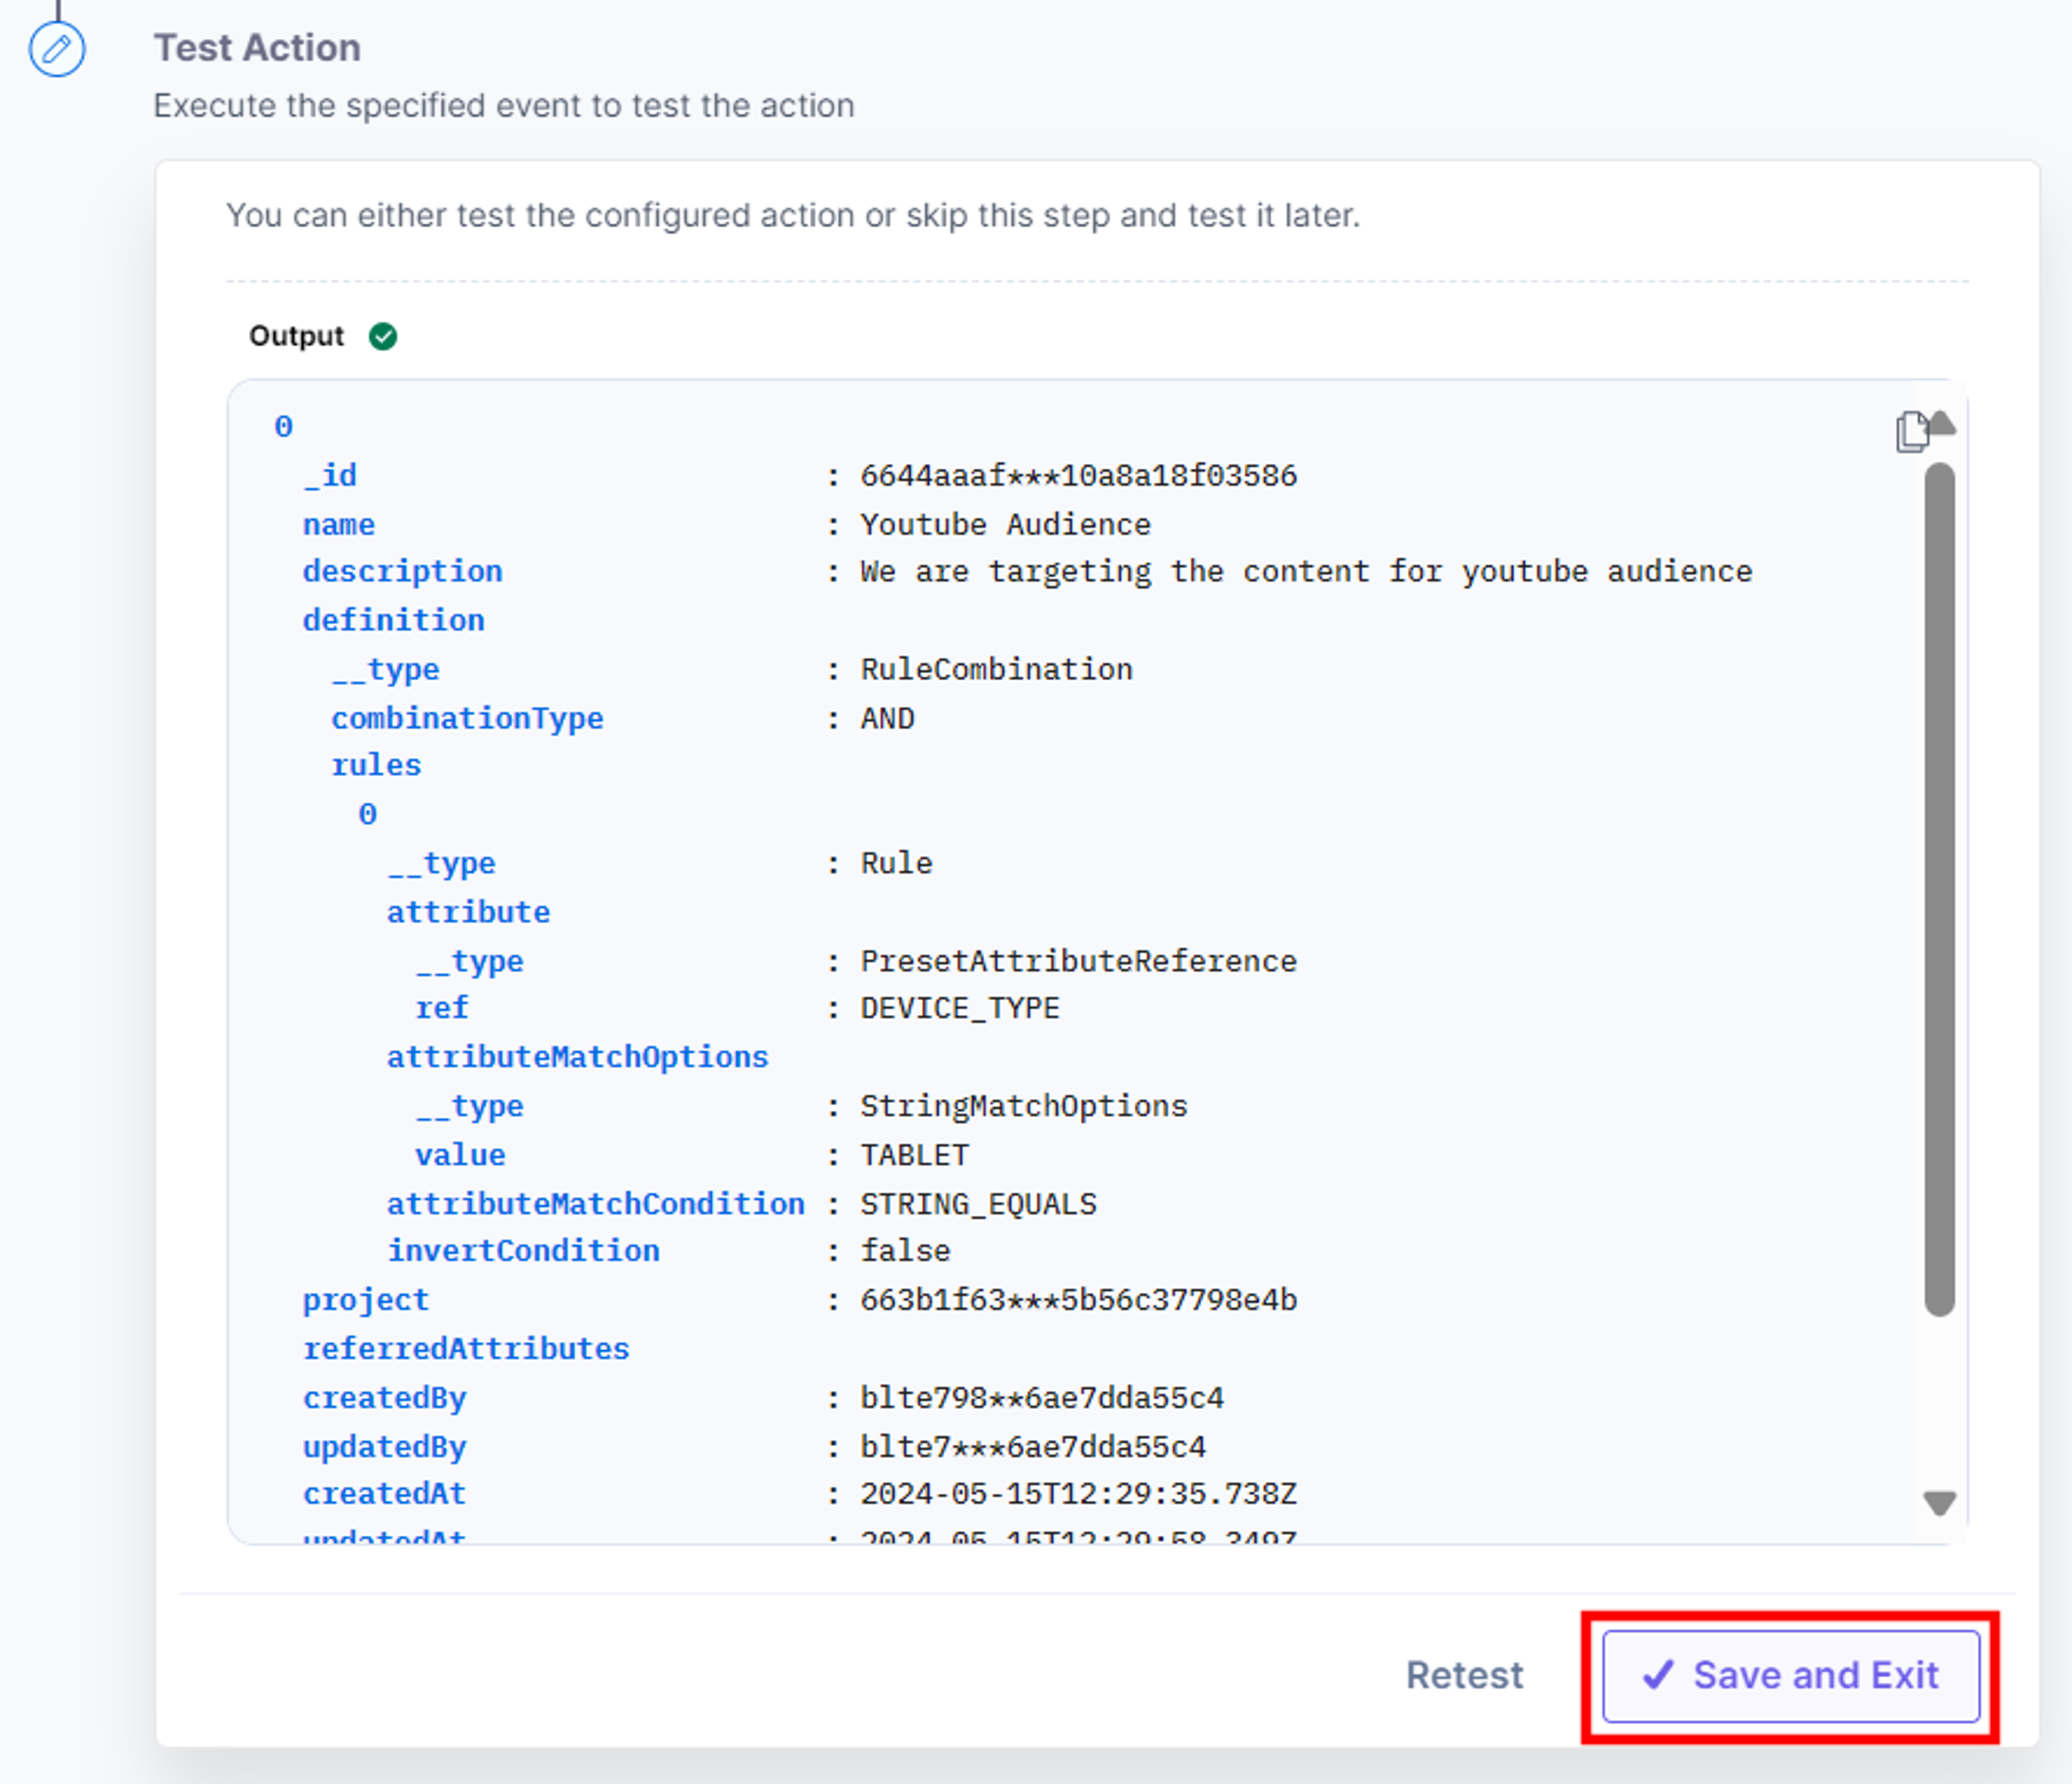This screenshot has width=2072, height=1784.
Task: Click the value key under attributeMatchOptions
Action: click(x=460, y=1155)
